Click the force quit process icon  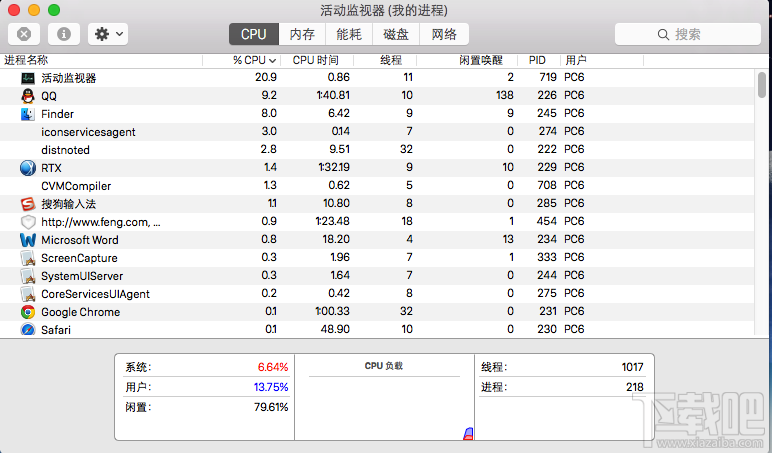[24, 34]
